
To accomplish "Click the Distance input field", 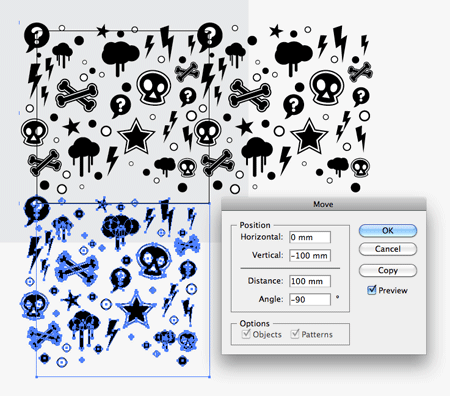I will (x=310, y=281).
